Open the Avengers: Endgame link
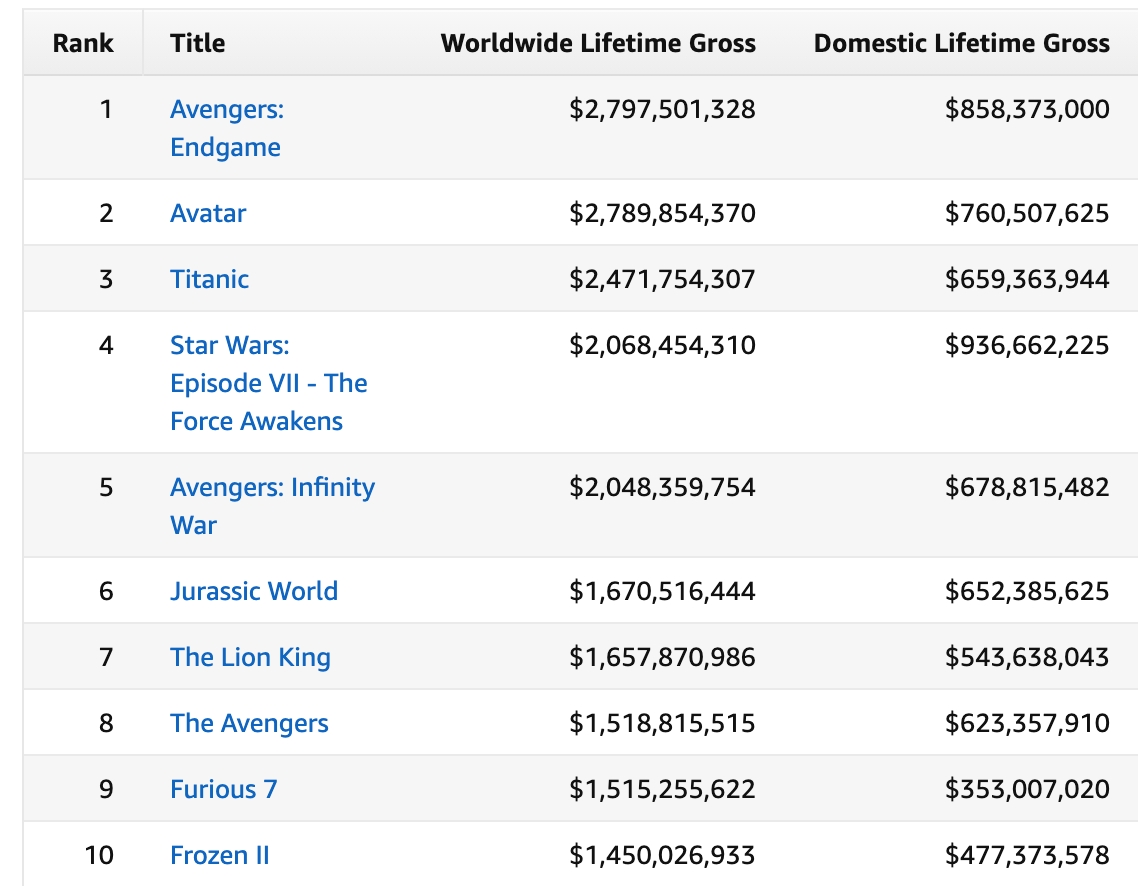The image size is (1138, 886). tap(226, 128)
